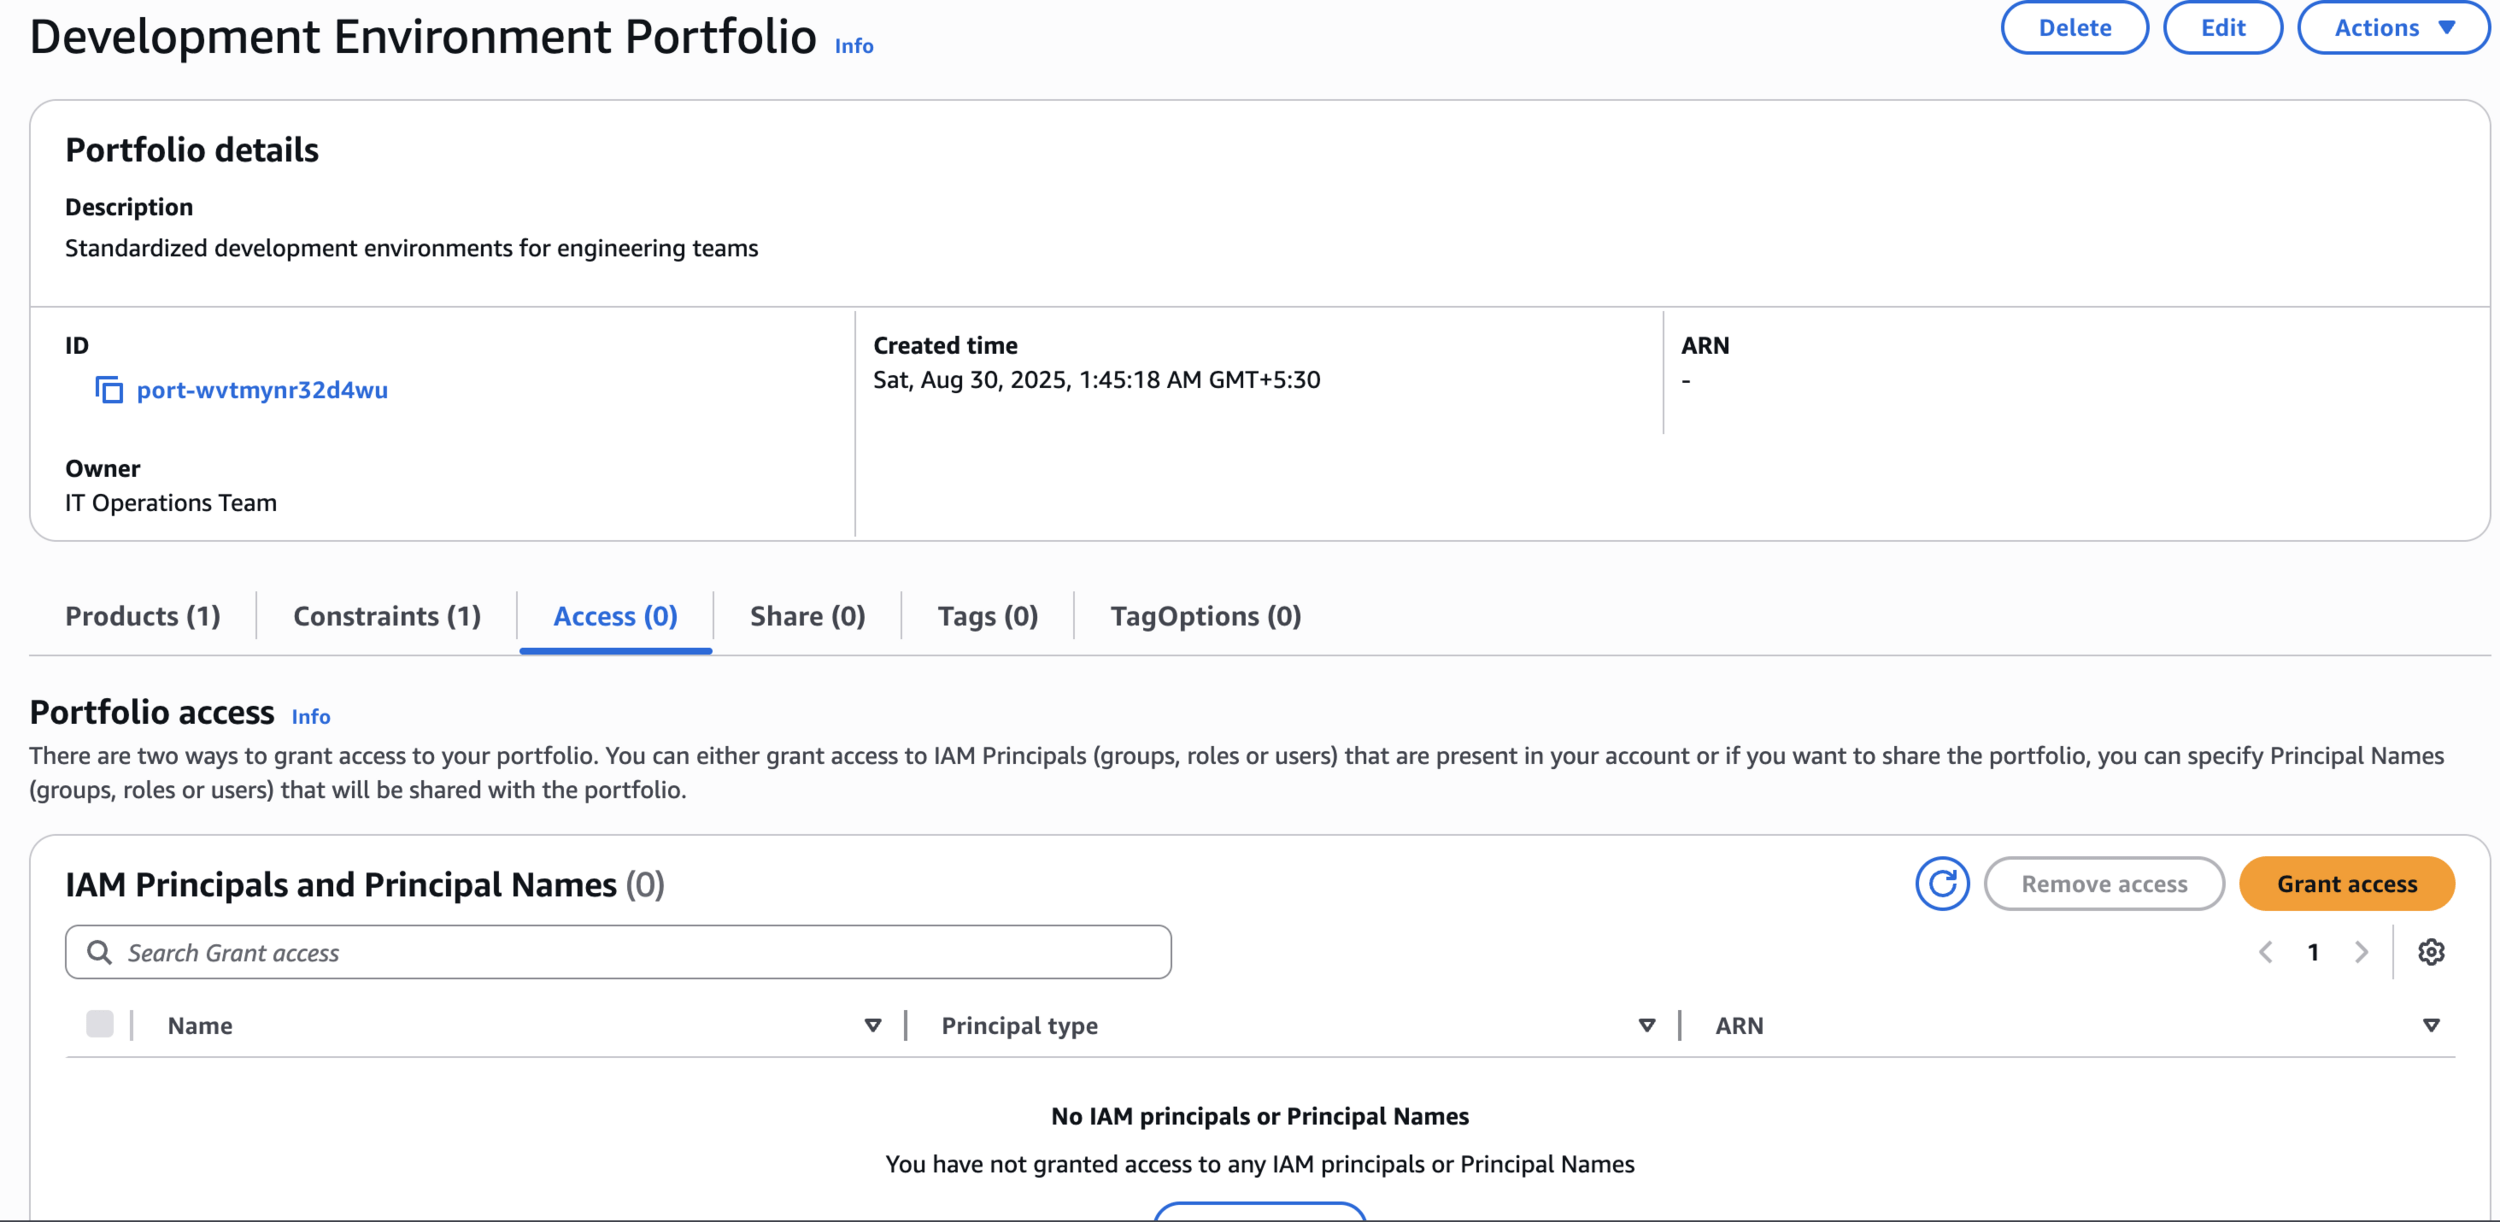The width and height of the screenshot is (2500, 1222).
Task: Click the refresh icon for IAM principals
Action: (1941, 884)
